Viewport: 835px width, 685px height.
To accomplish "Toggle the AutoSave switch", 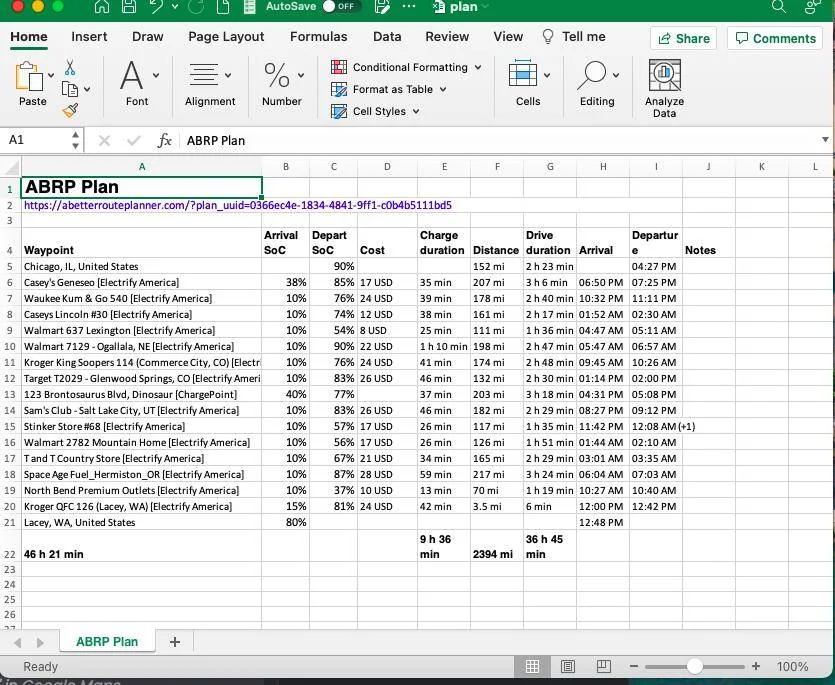I will point(341,6).
